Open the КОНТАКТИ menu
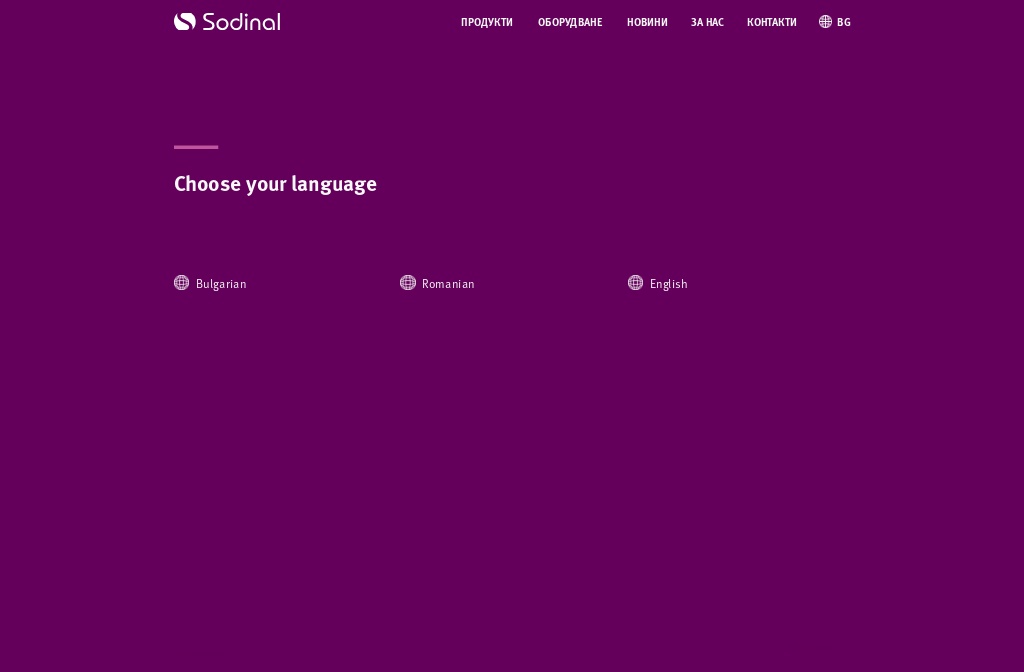 (x=771, y=22)
